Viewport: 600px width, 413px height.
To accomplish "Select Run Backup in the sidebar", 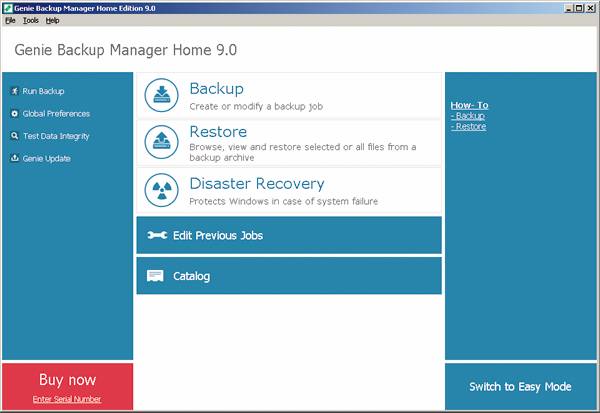I will (x=43, y=91).
